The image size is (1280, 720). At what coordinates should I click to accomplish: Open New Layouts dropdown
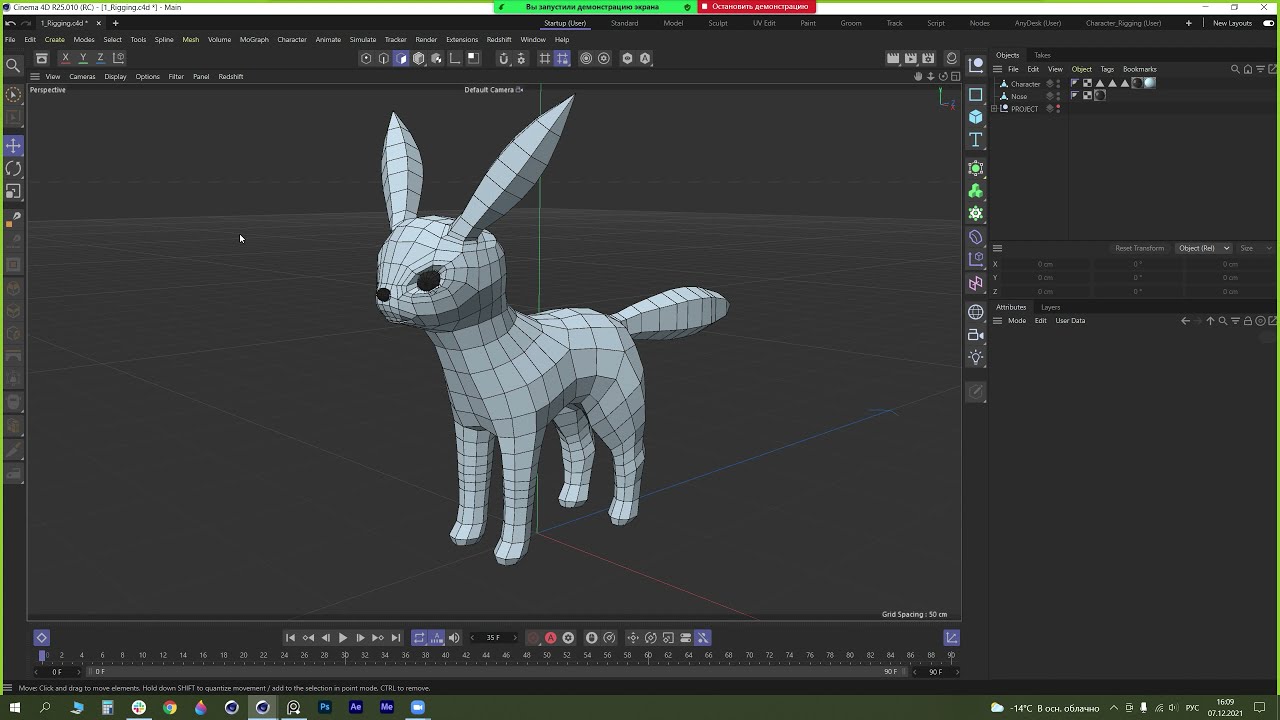coord(1232,23)
